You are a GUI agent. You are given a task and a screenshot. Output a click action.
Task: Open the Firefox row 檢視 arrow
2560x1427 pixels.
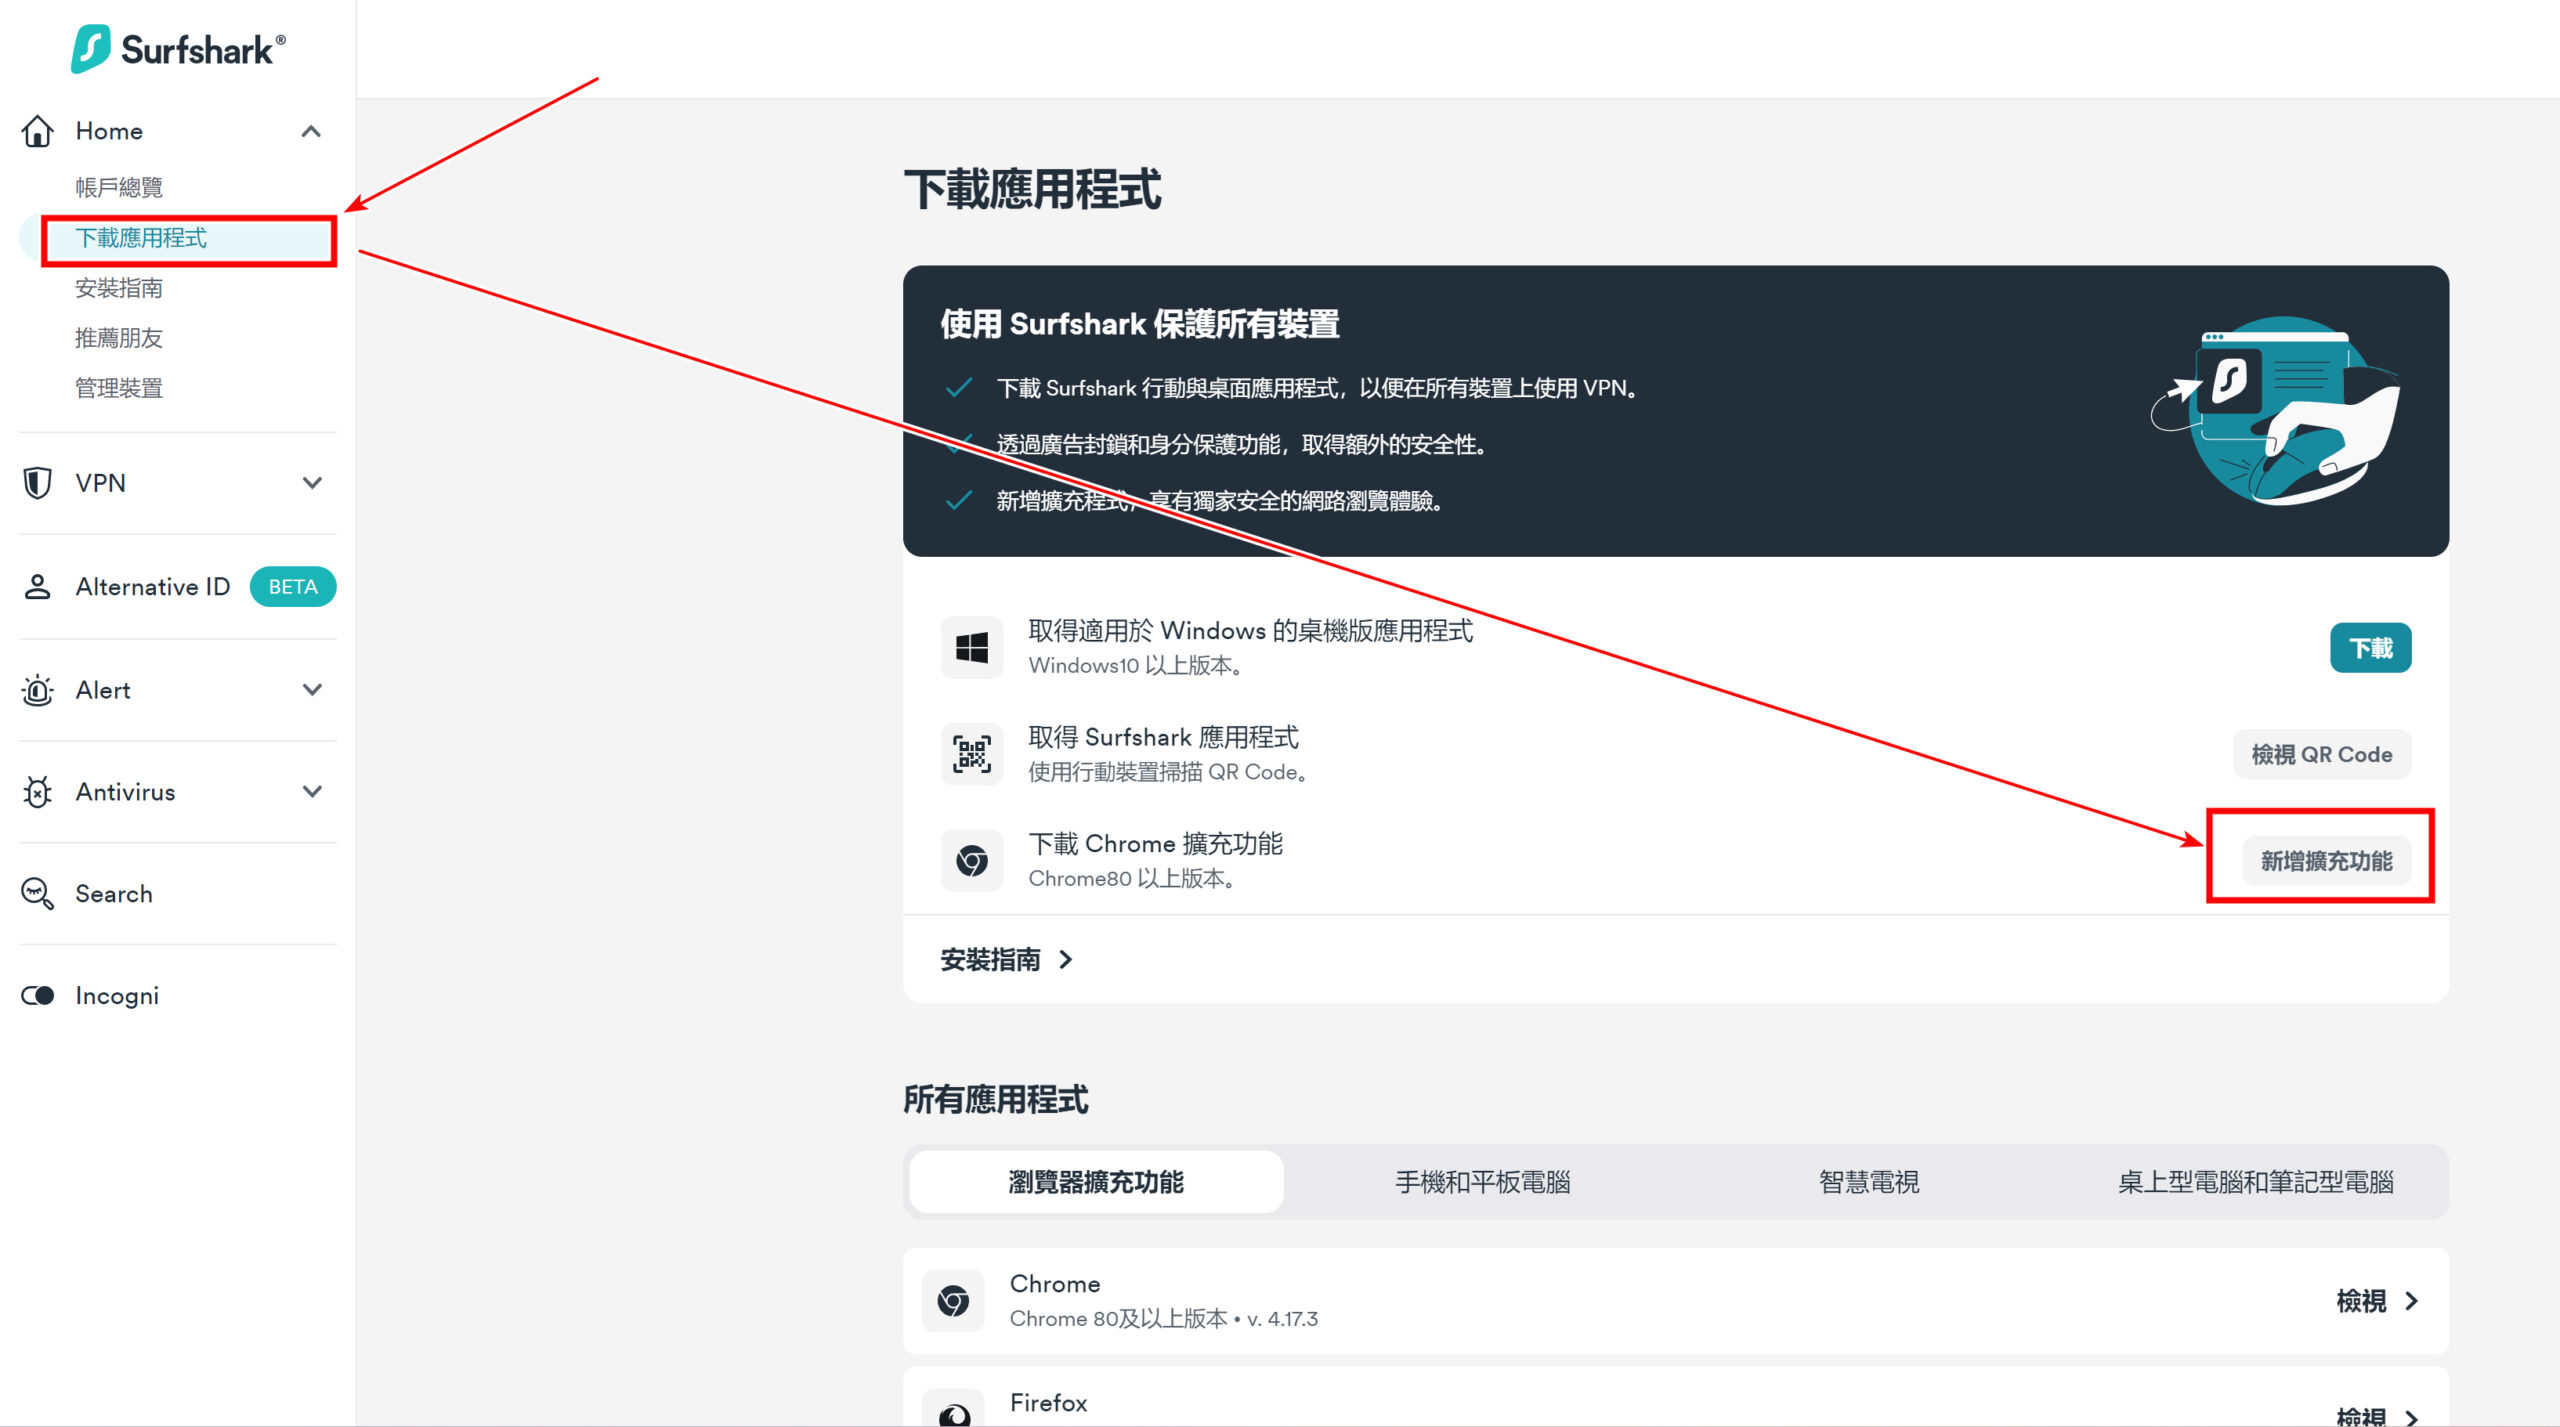point(2412,1416)
